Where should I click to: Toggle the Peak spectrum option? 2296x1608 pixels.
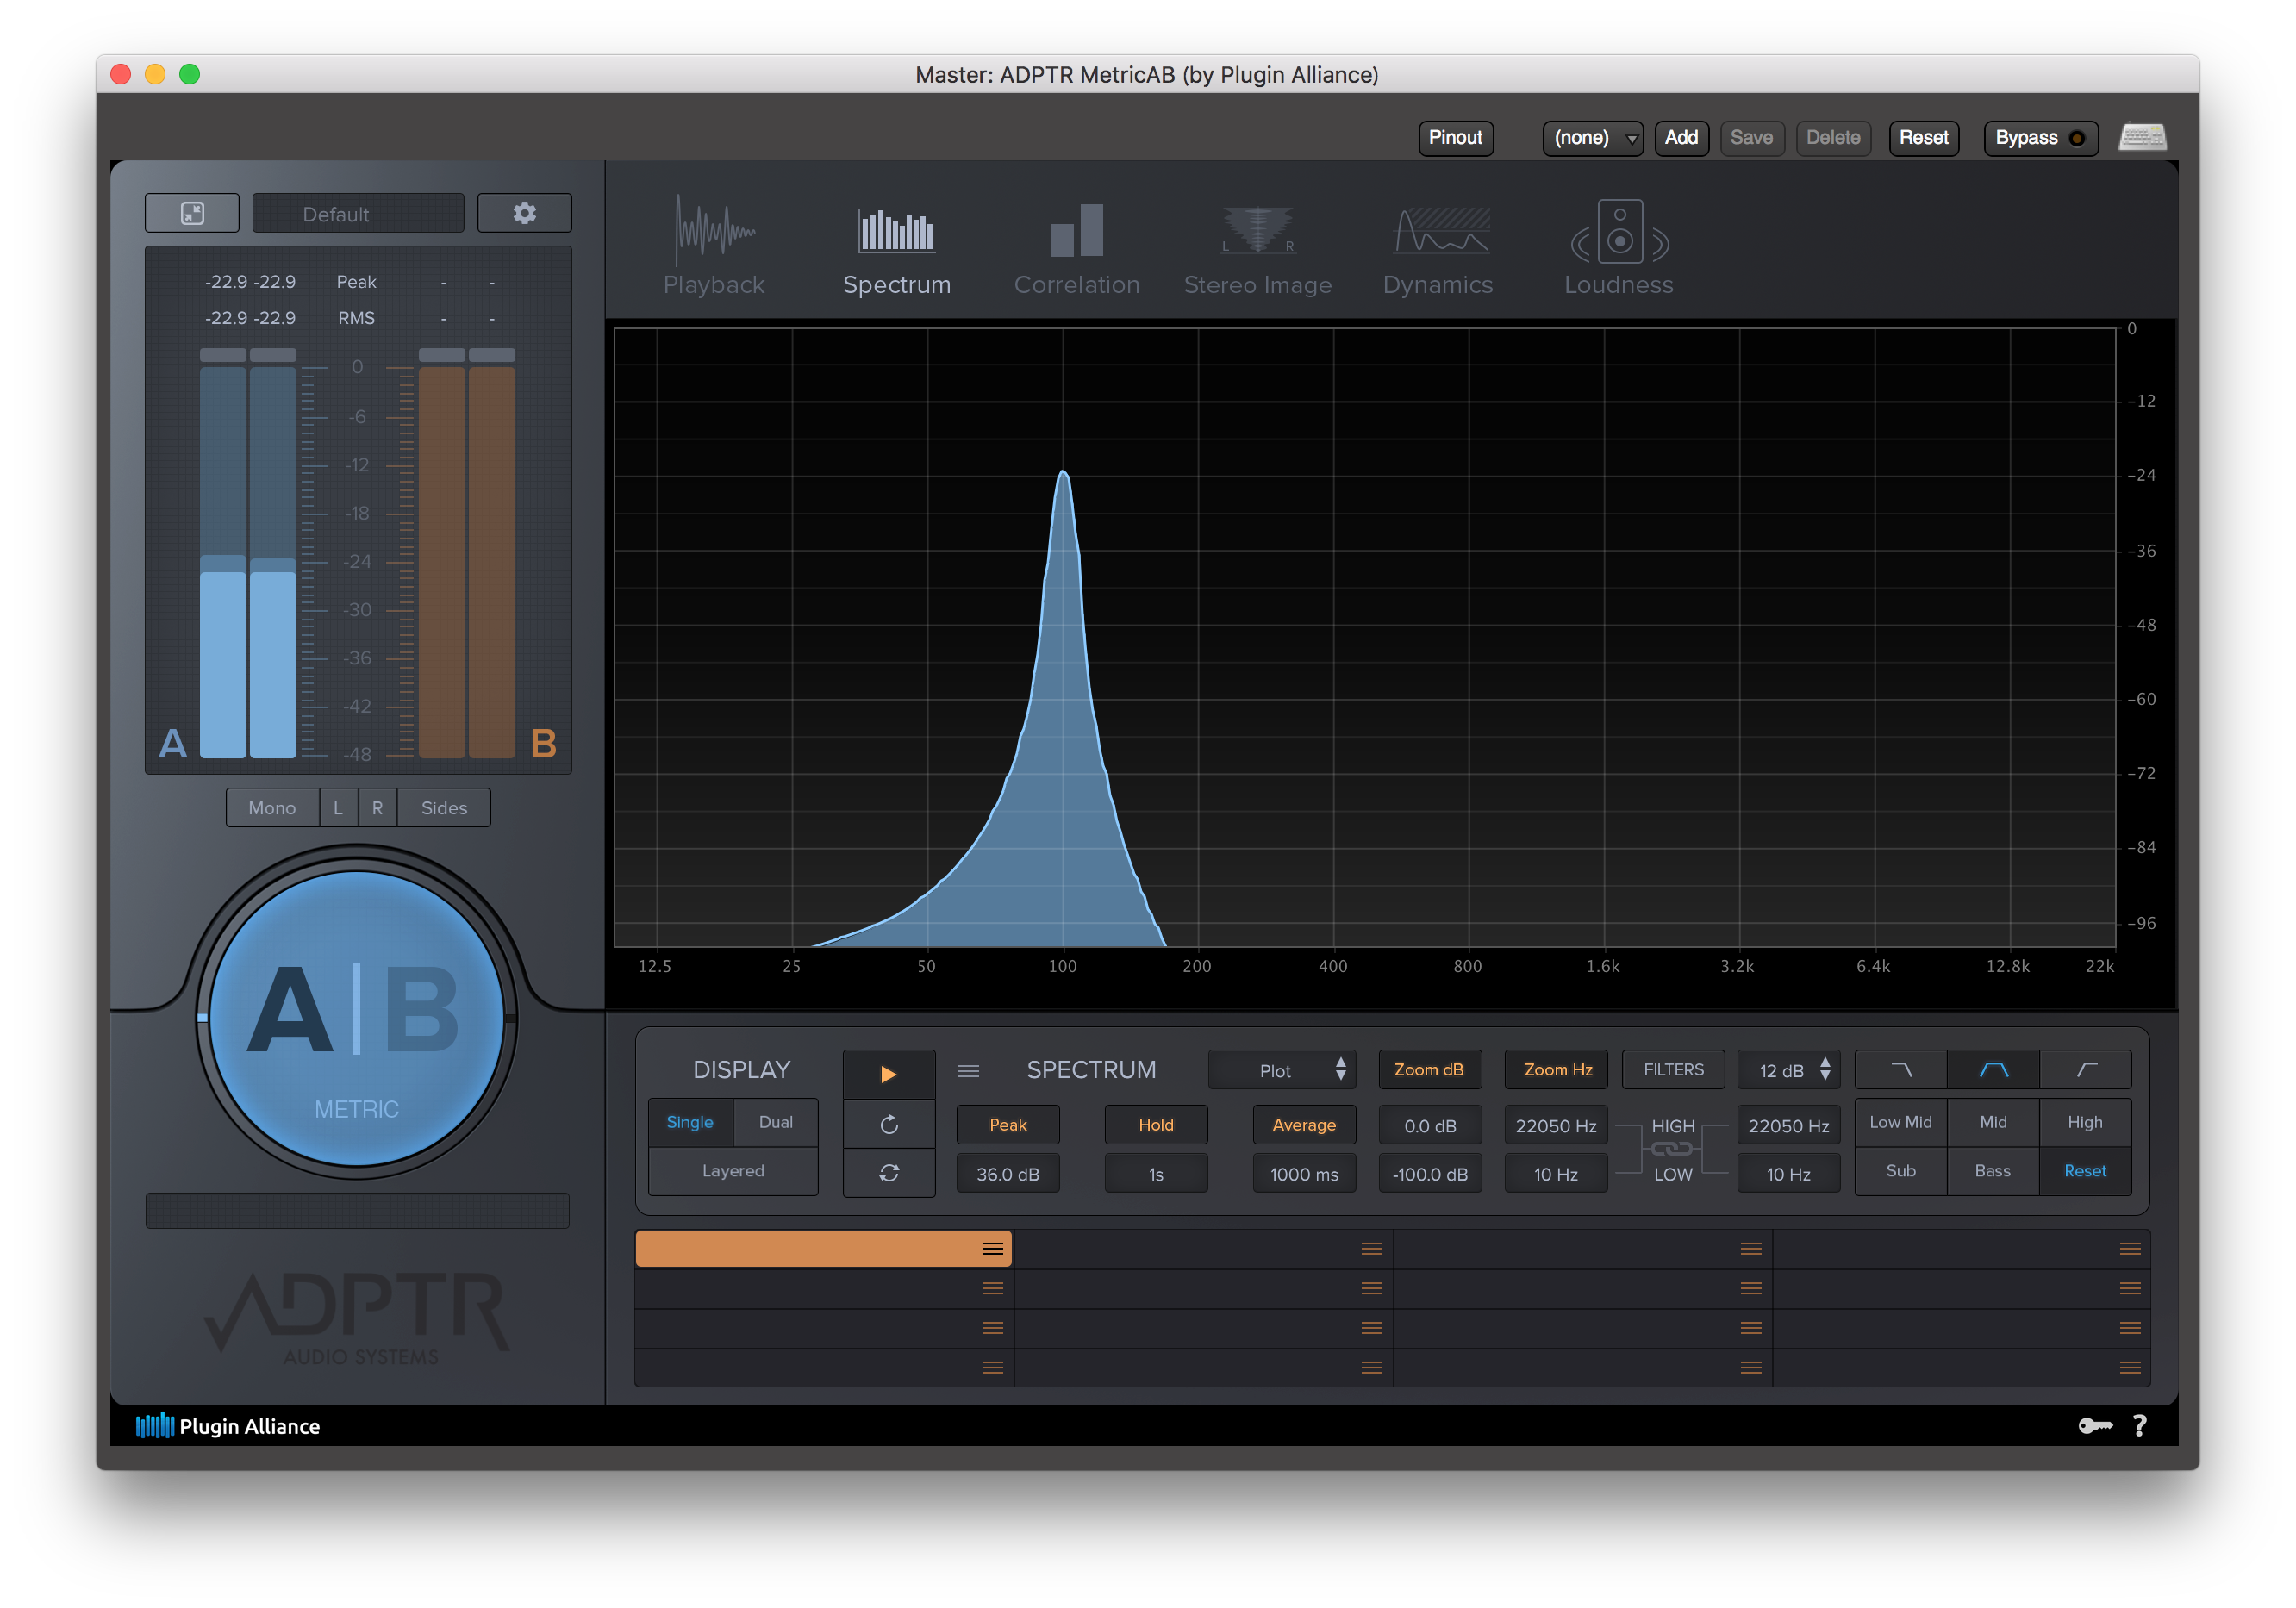coord(1008,1125)
